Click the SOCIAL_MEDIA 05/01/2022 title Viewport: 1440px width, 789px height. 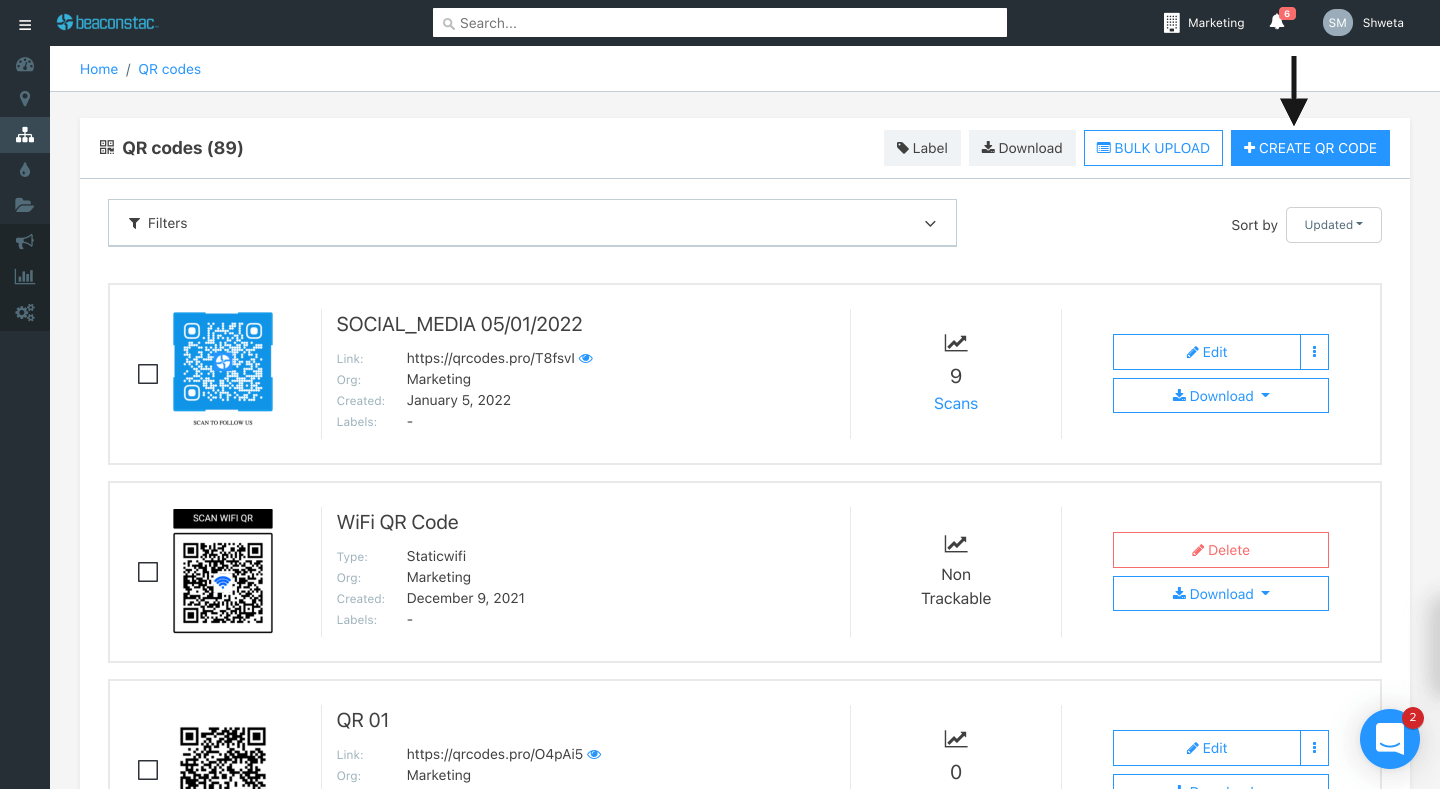[459, 324]
